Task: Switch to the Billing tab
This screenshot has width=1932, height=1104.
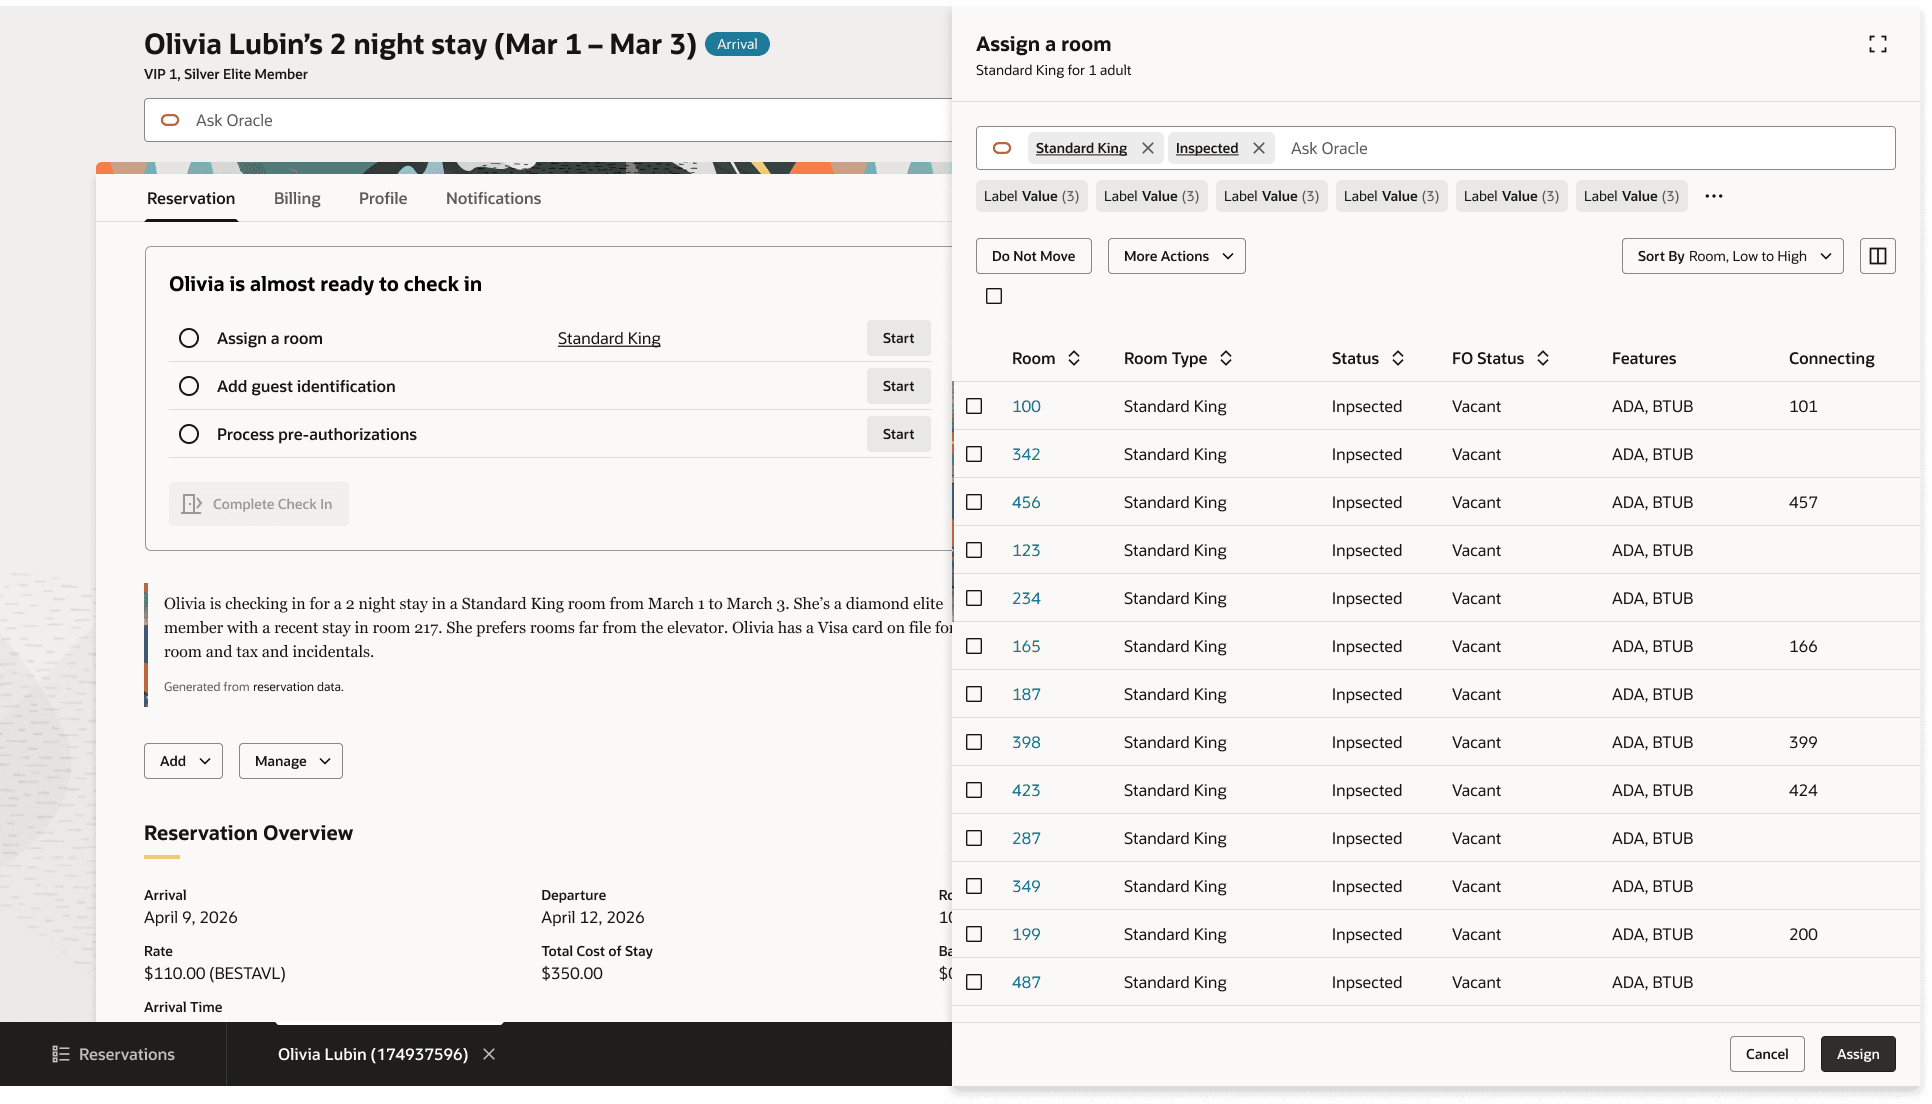Action: point(297,198)
